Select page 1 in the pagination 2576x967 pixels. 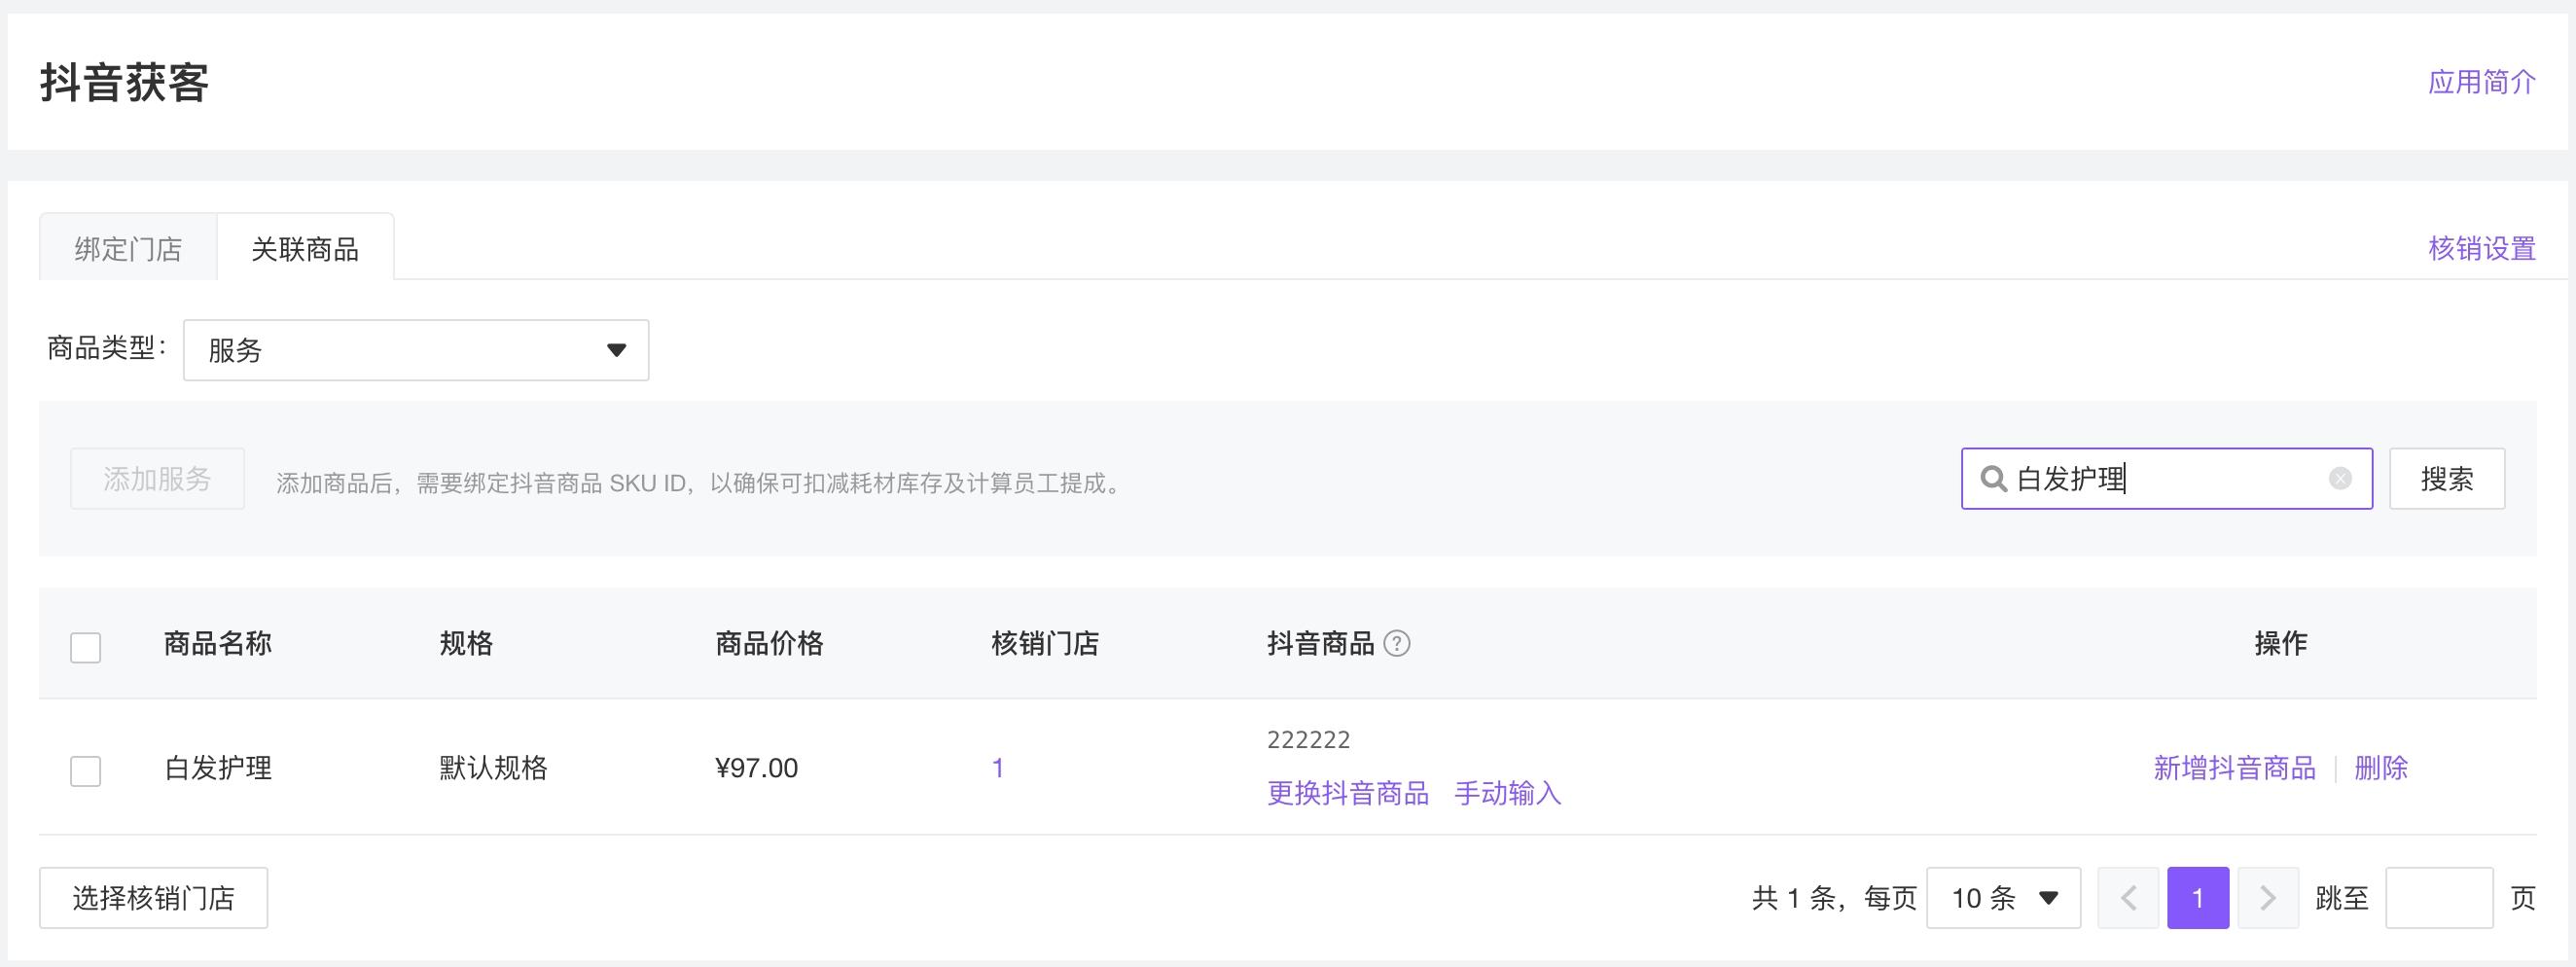2198,898
